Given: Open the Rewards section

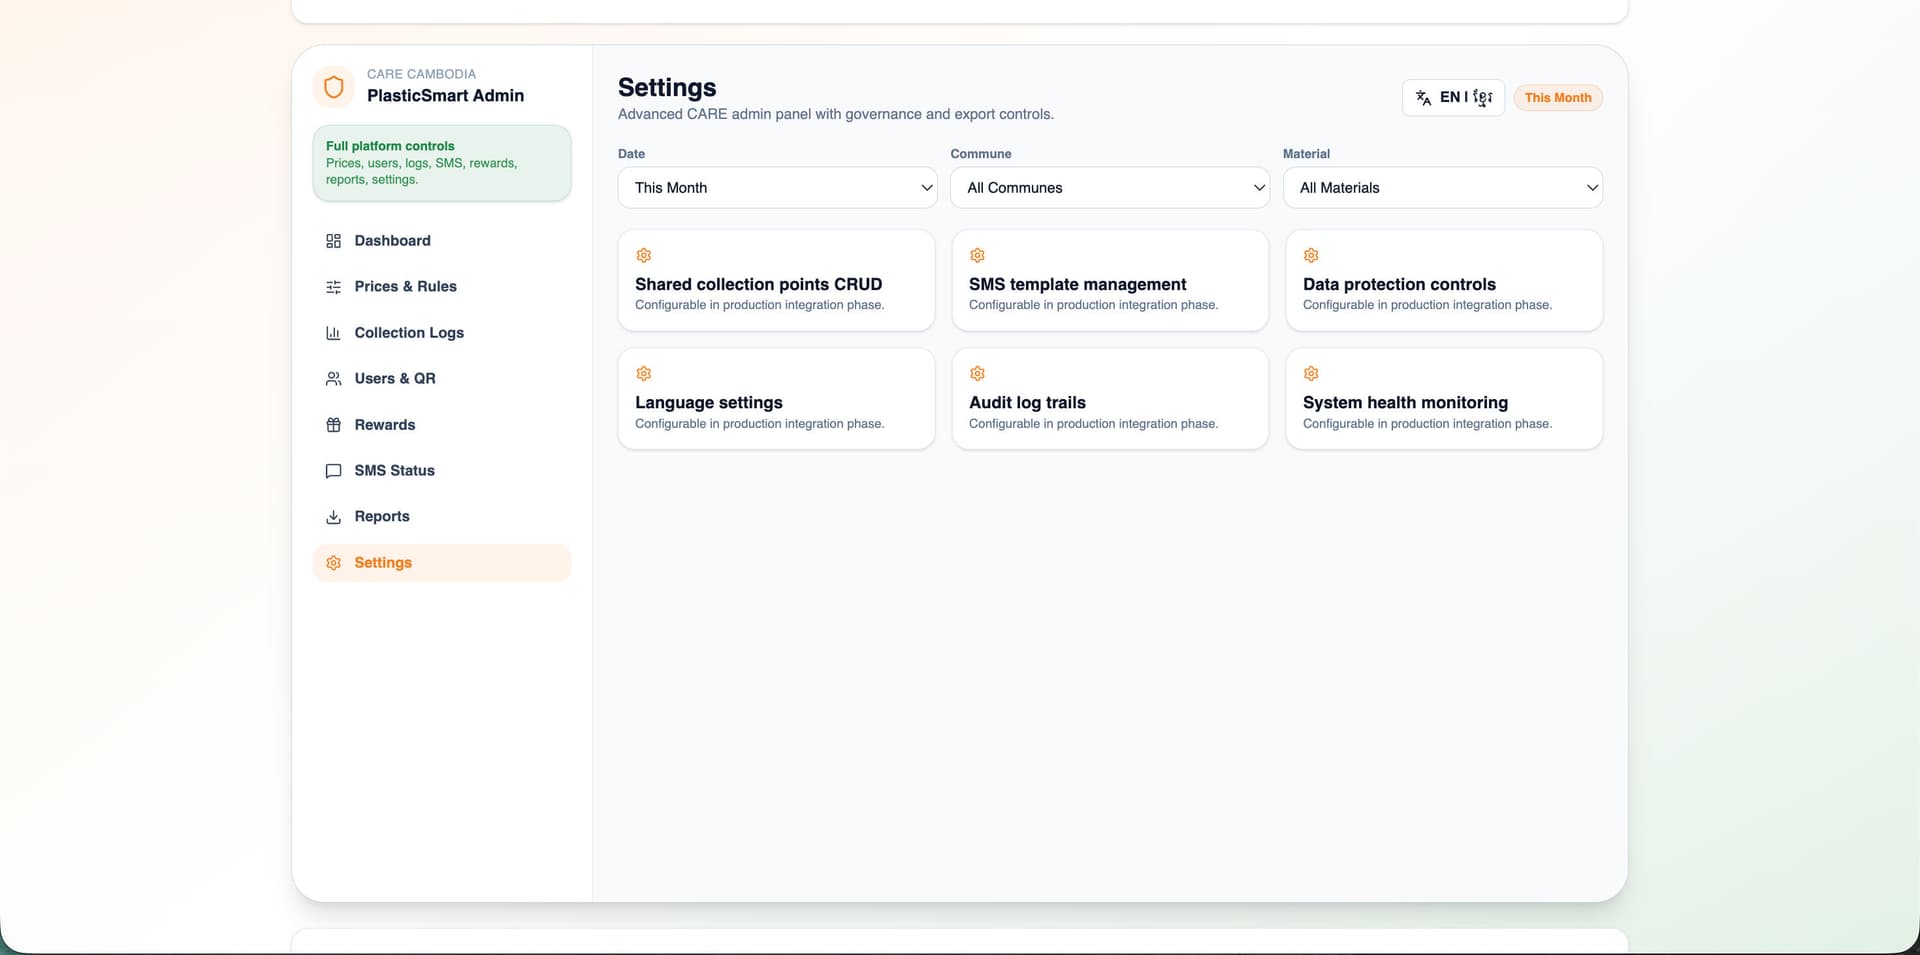Looking at the screenshot, I should tap(442, 425).
